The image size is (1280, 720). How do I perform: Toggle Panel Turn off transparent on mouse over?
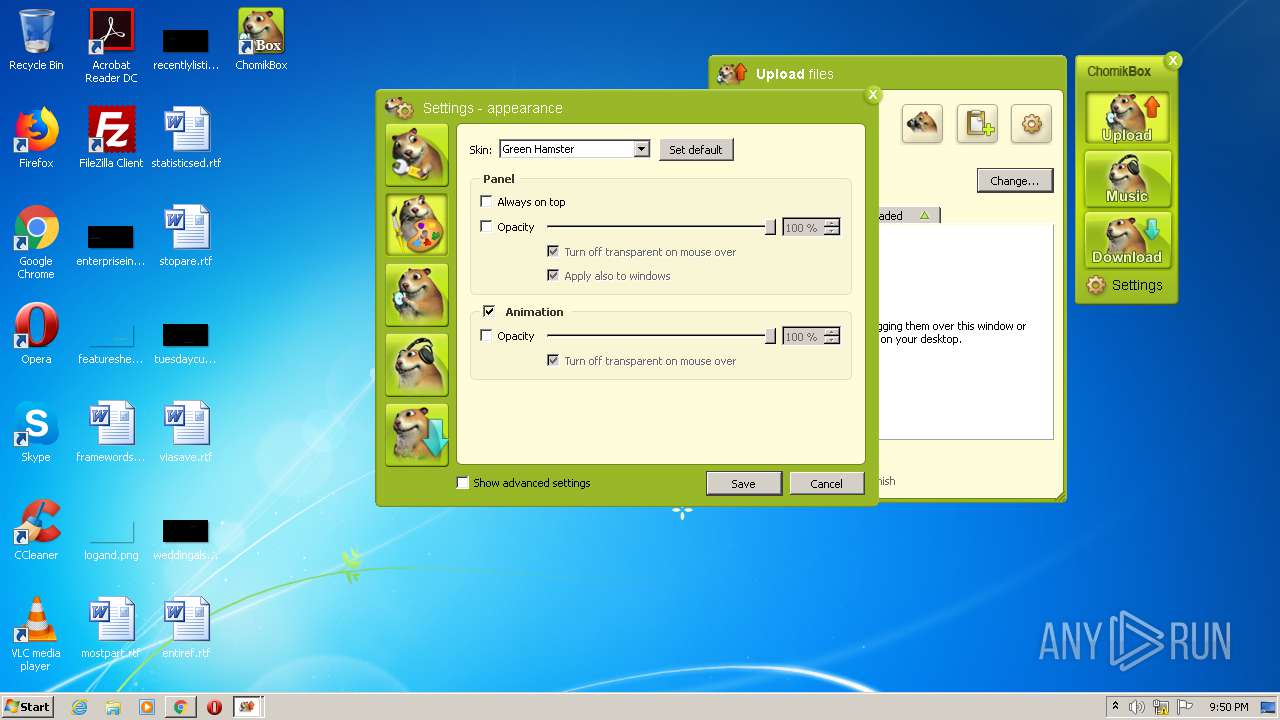click(x=553, y=252)
